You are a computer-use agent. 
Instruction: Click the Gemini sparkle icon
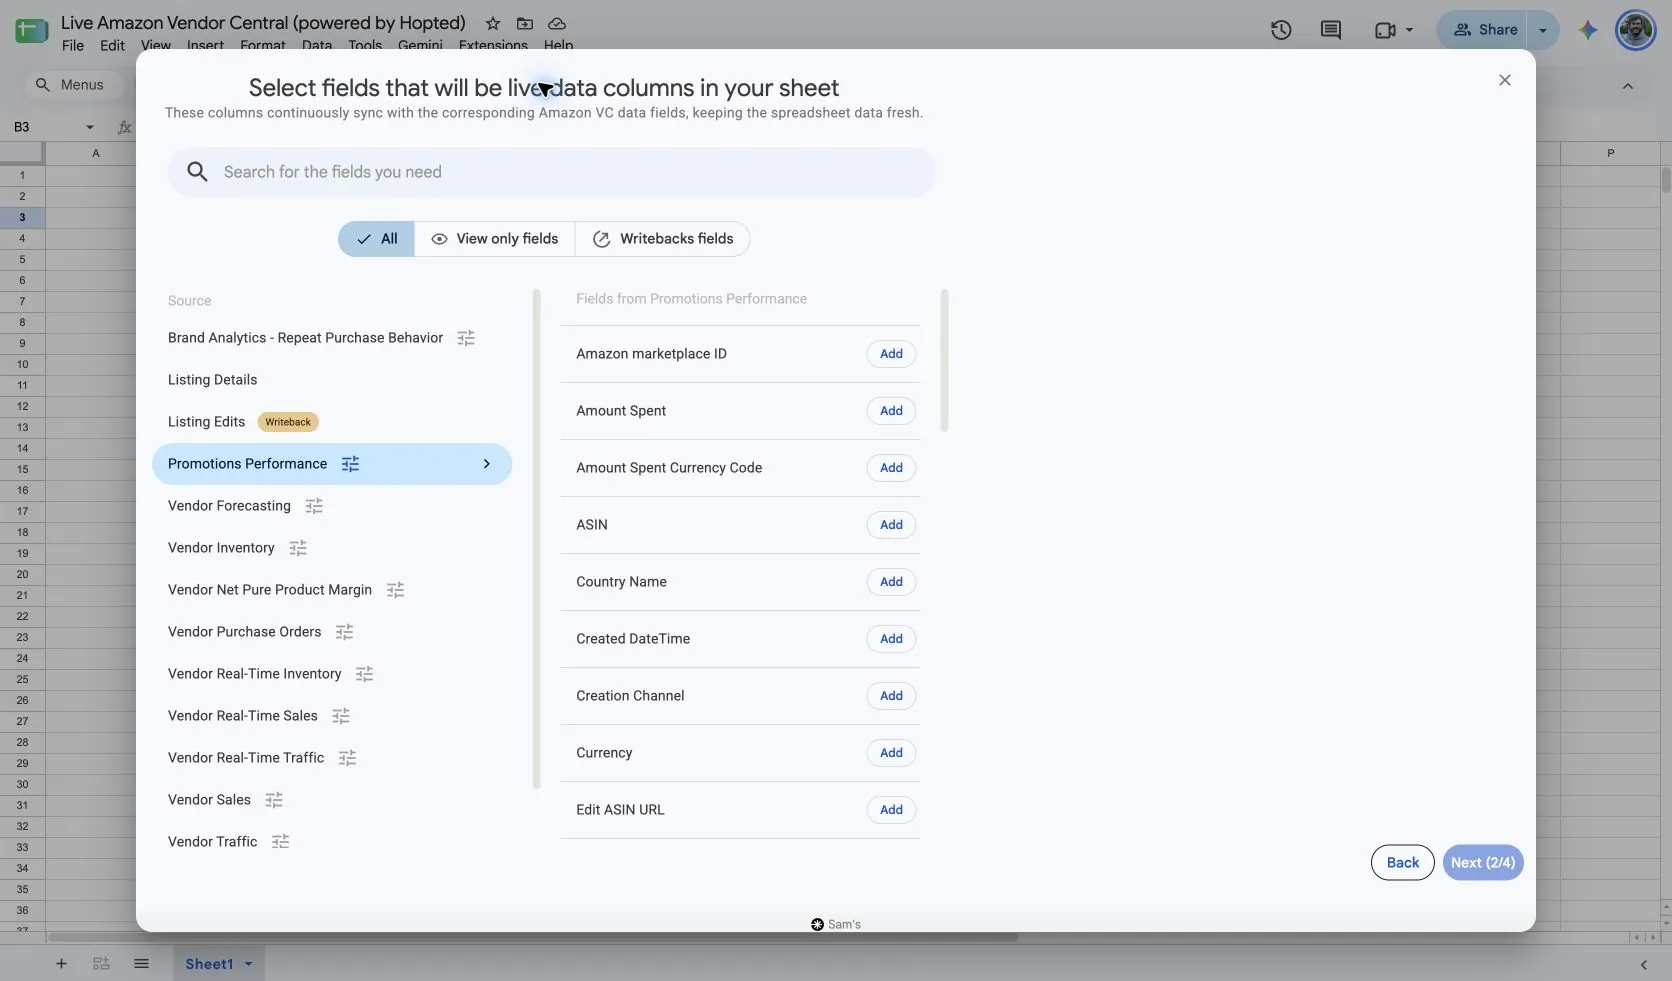(1588, 30)
